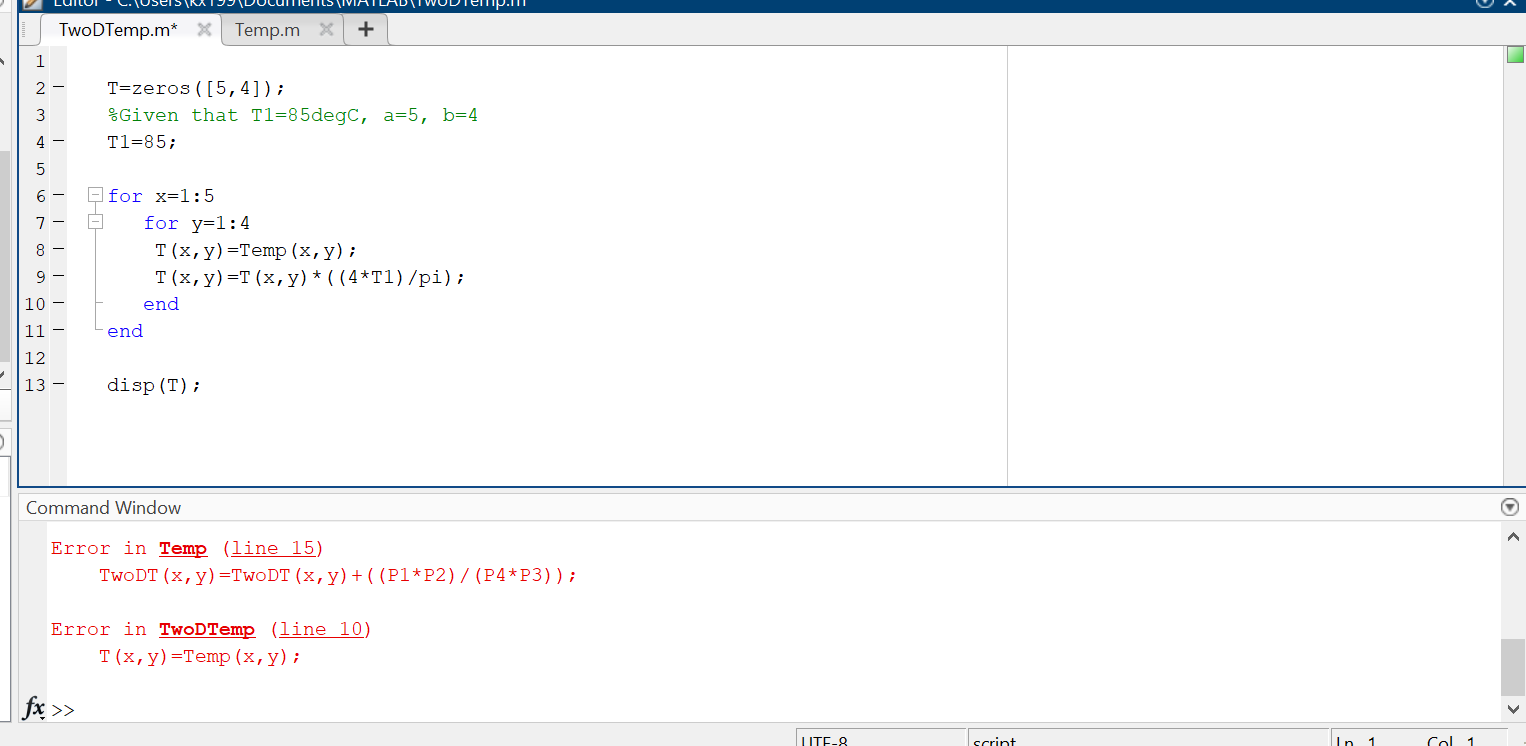Click the scrollbar up-arrow in the Command Window
This screenshot has height=746, width=1526.
click(1513, 536)
